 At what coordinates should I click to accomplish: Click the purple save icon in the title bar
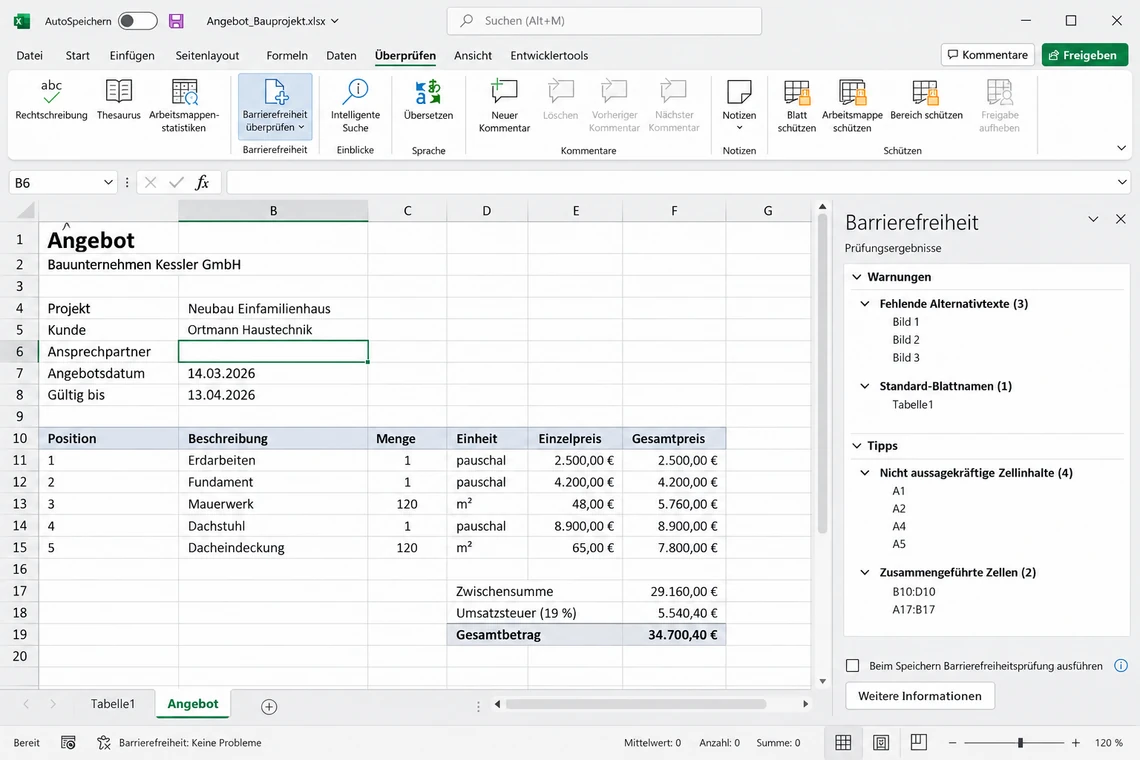(x=176, y=21)
